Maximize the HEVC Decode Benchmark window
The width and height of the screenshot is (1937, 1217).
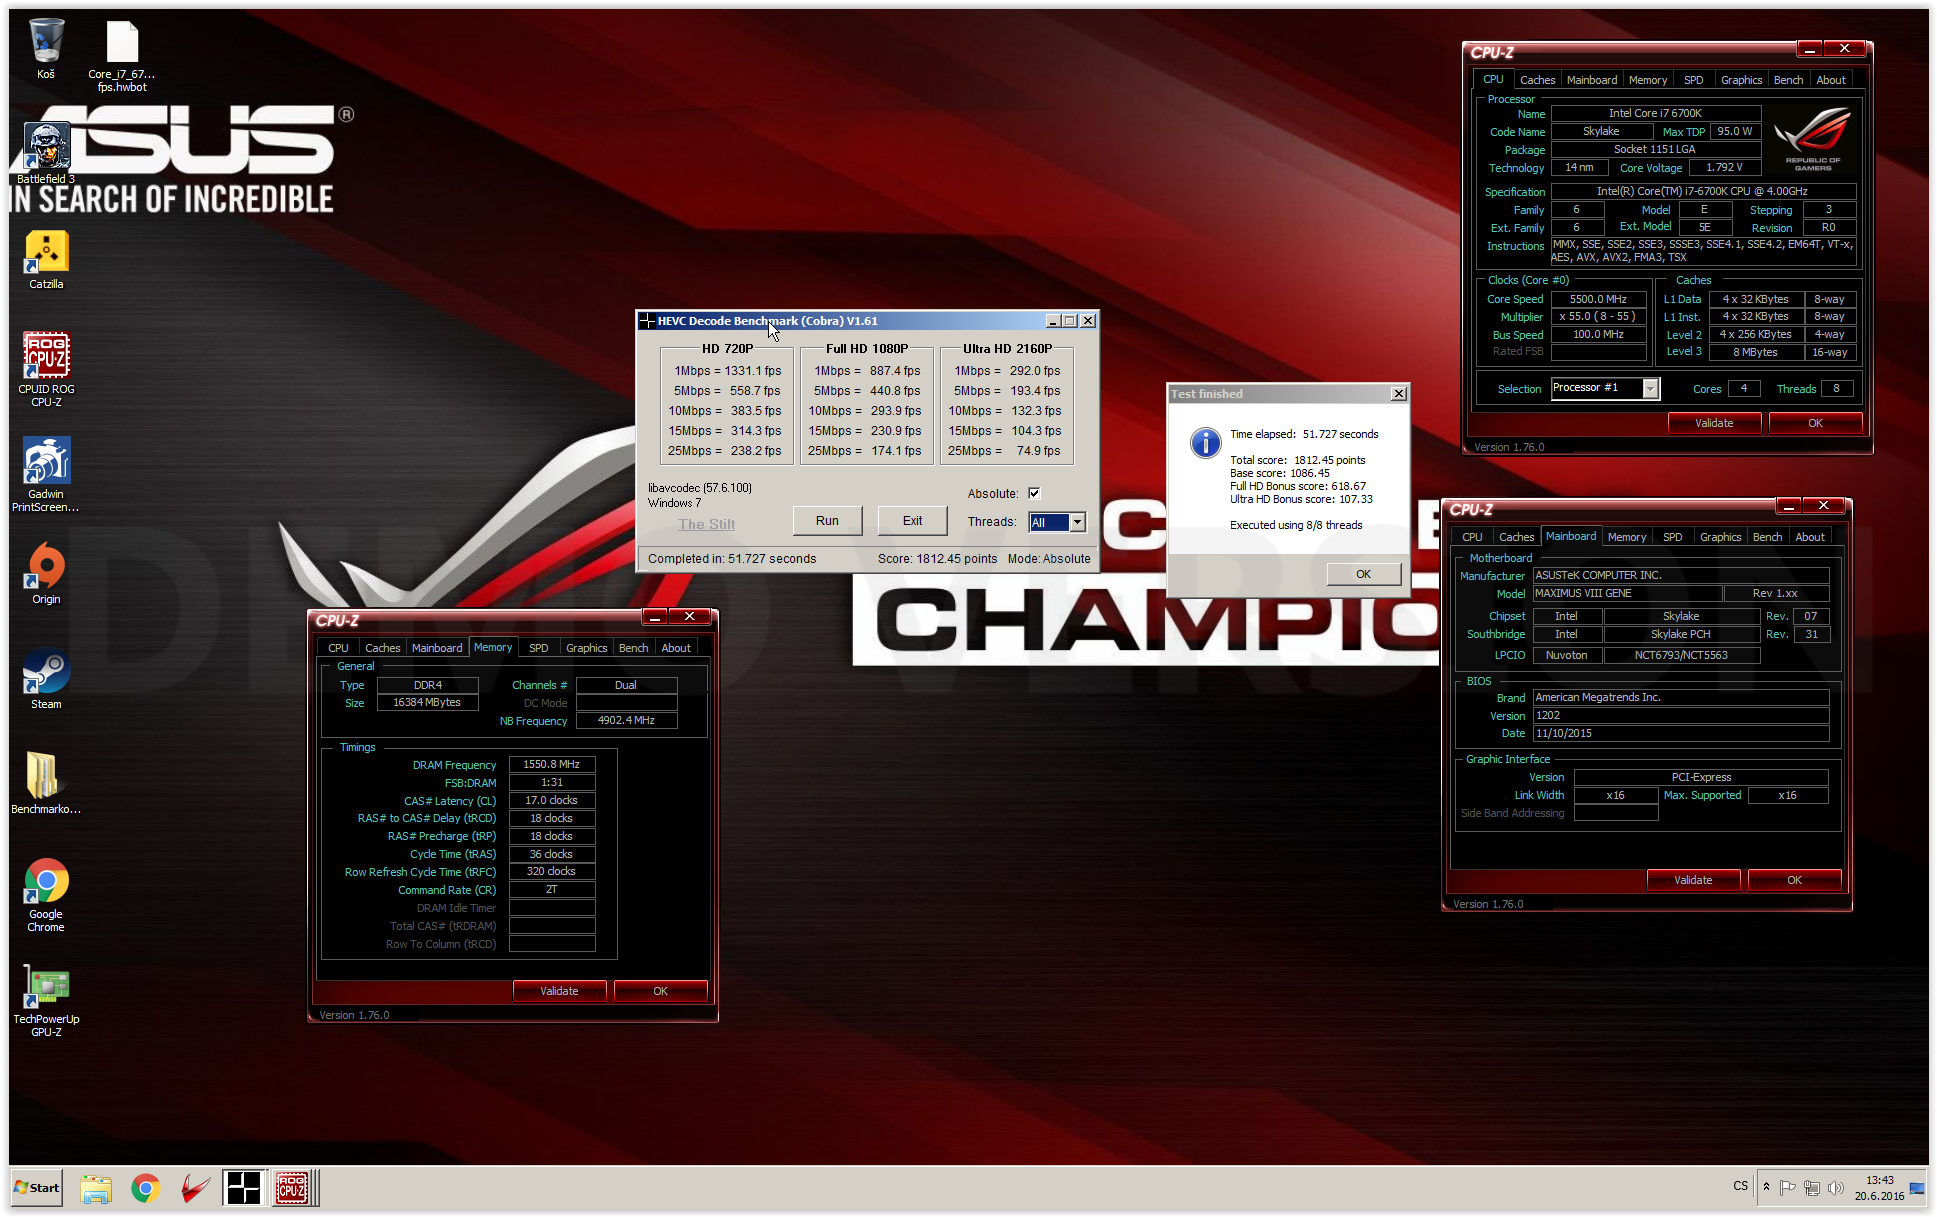pos(1070,321)
